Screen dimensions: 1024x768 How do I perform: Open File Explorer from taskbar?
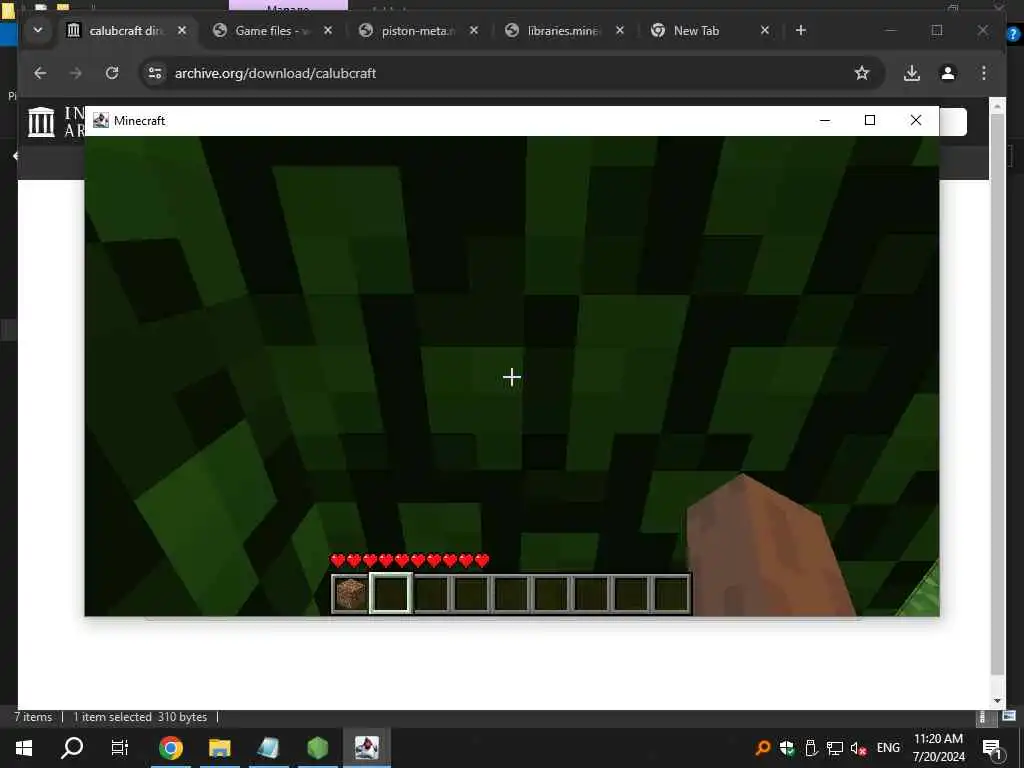219,748
